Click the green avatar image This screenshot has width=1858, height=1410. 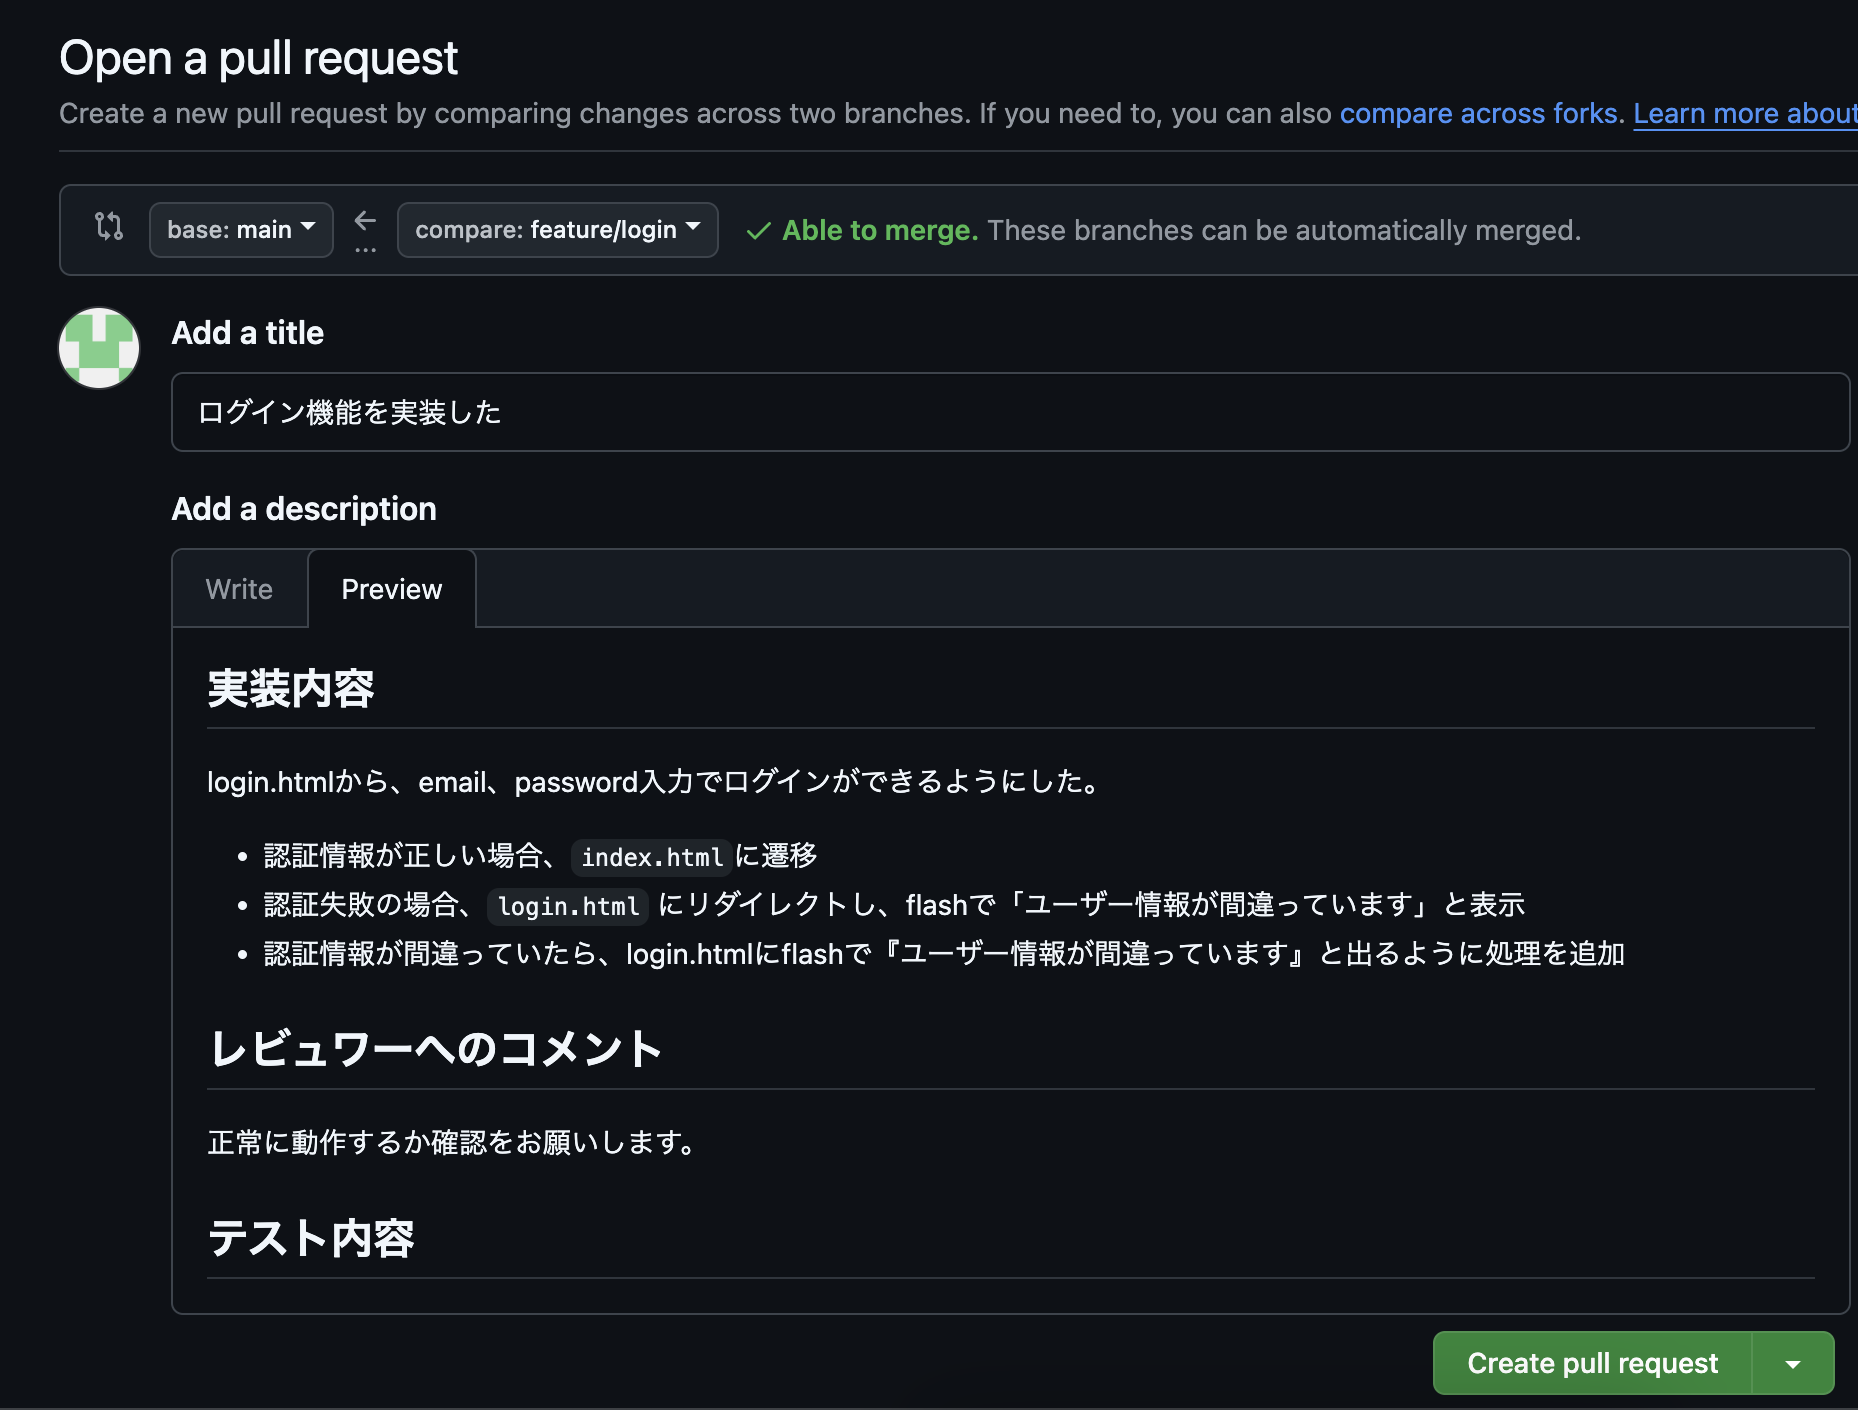[98, 348]
